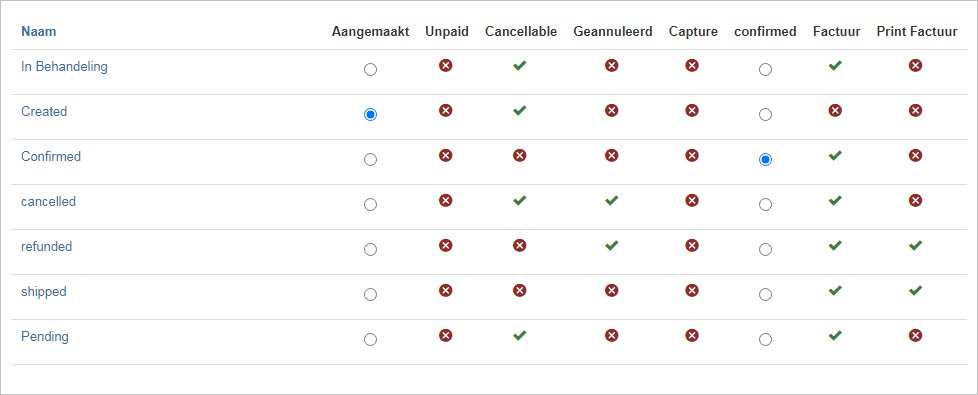The image size is (978, 395).
Task: Toggle the Factuur checkmark in the Pending row
Action: tap(835, 335)
